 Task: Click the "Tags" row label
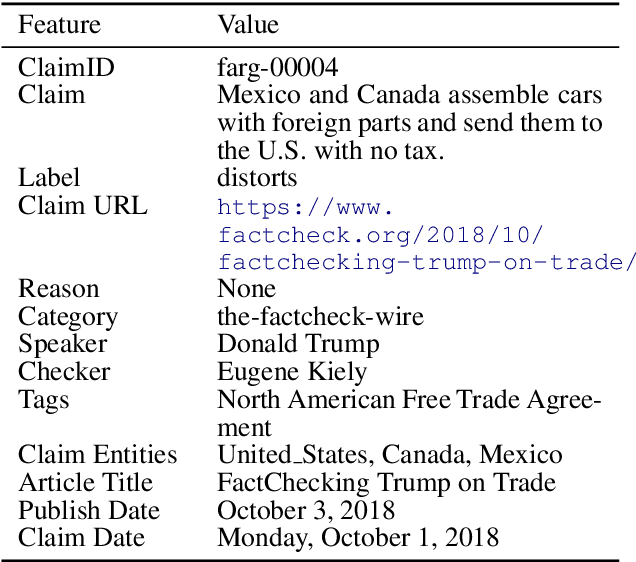[44, 400]
